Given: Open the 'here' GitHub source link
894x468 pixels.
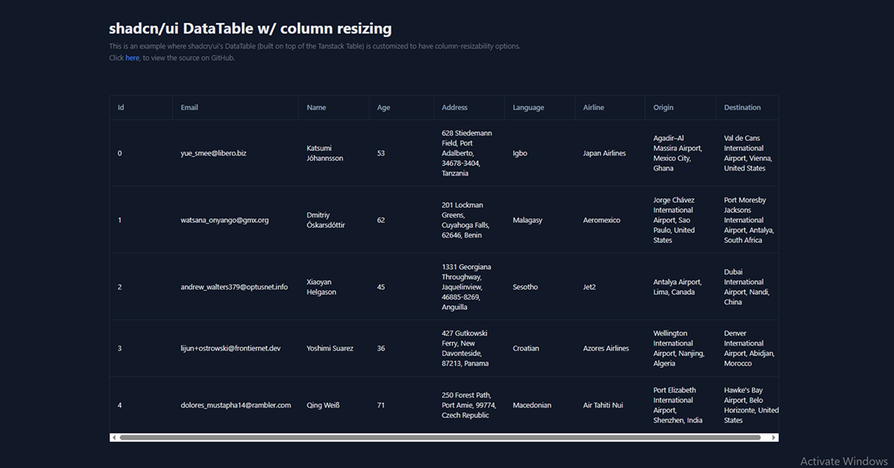Looking at the screenshot, I should [x=132, y=58].
